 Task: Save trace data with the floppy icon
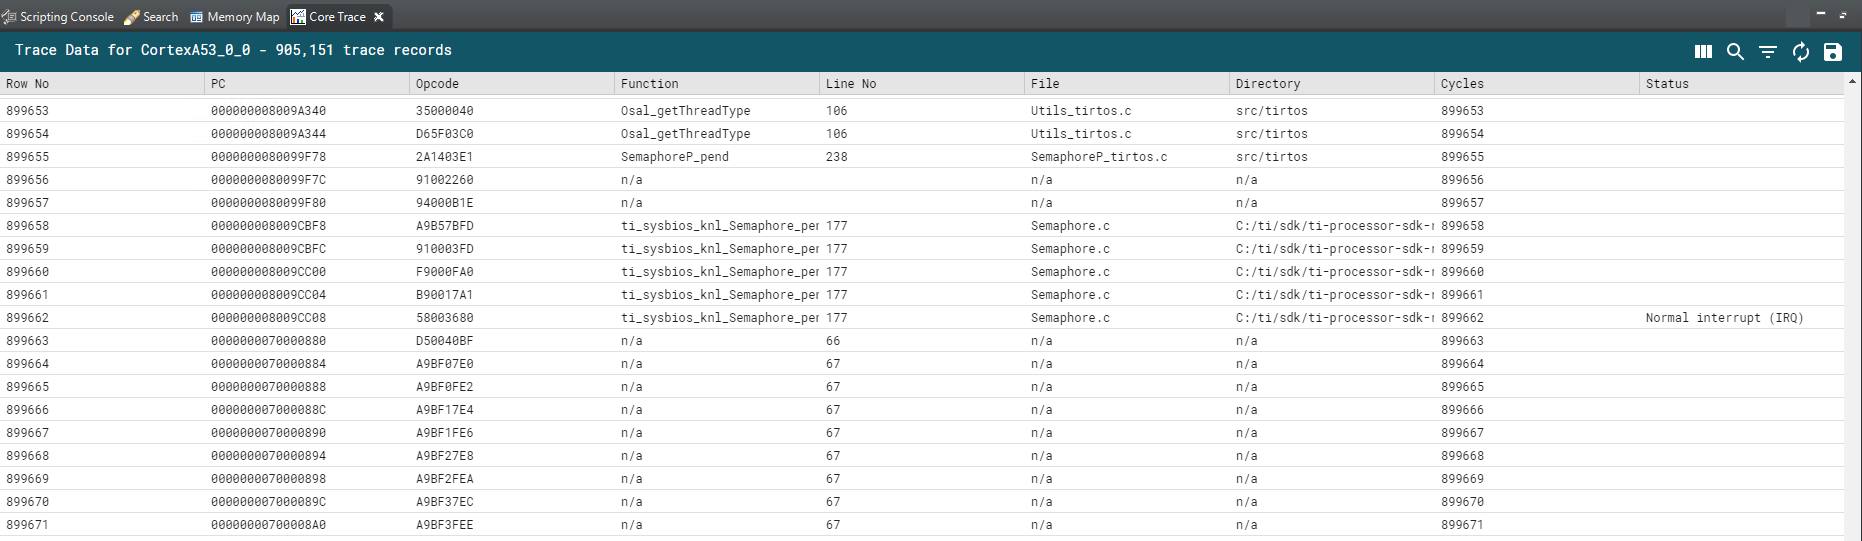pyautogui.click(x=1832, y=51)
